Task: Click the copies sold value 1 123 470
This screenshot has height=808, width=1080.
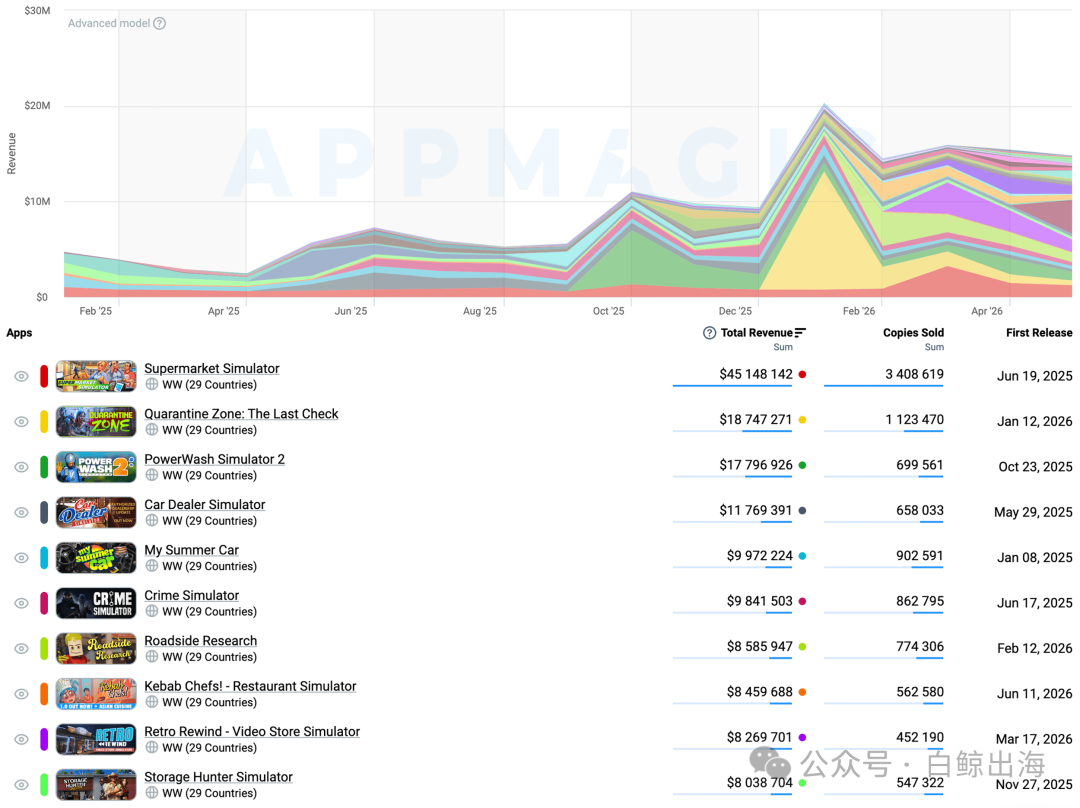Action: (915, 419)
